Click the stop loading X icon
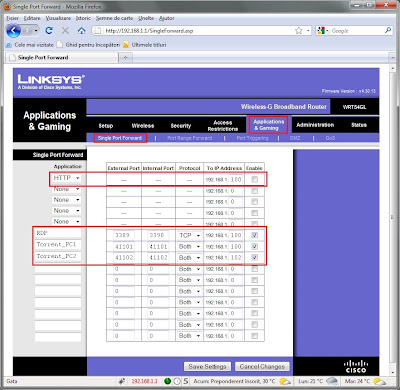 65,31
